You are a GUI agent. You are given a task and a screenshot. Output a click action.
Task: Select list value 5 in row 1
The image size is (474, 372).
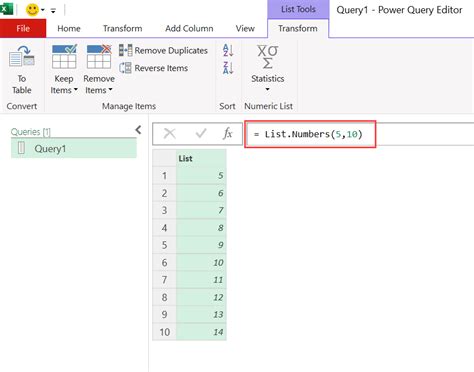(x=201, y=176)
